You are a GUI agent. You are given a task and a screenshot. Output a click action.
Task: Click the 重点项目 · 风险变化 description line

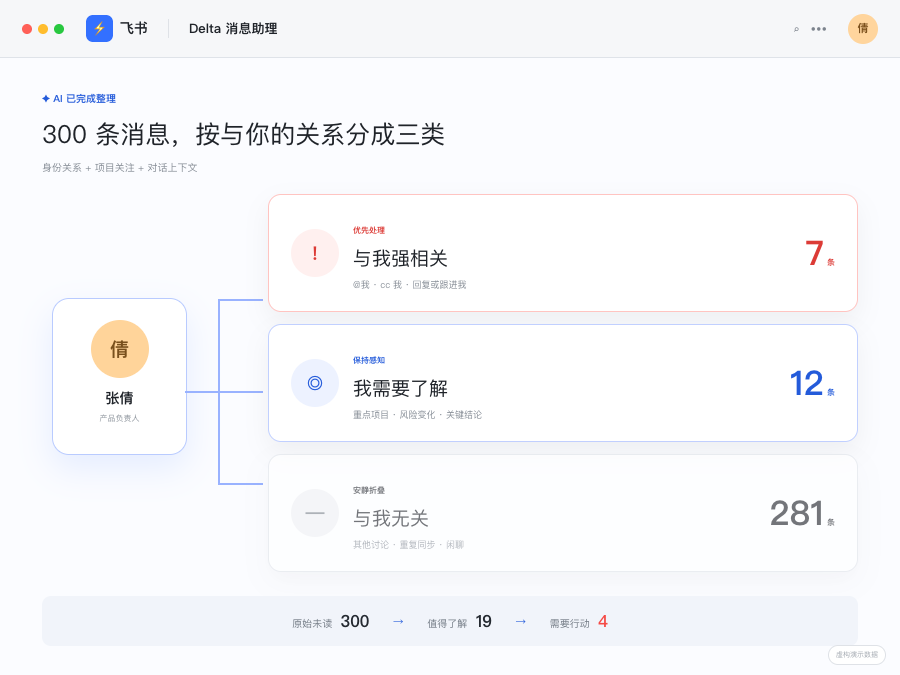tap(417, 415)
